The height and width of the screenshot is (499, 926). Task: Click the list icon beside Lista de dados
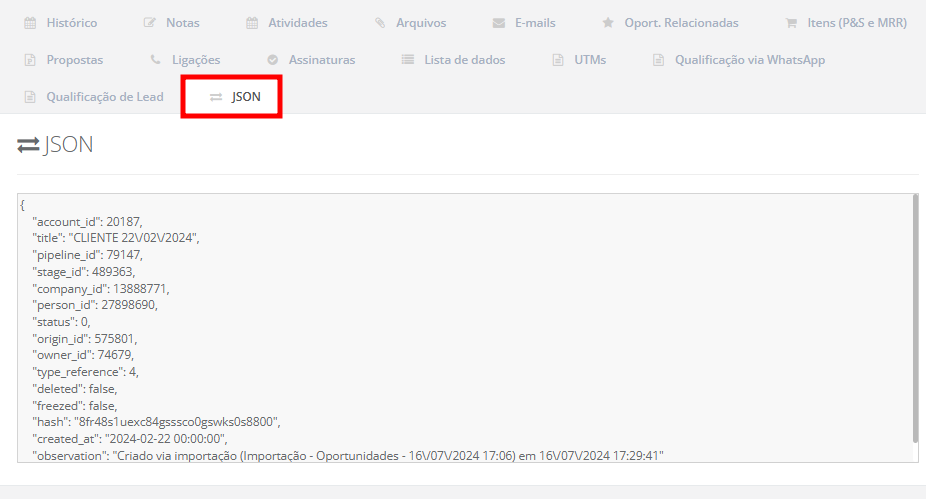tap(408, 60)
